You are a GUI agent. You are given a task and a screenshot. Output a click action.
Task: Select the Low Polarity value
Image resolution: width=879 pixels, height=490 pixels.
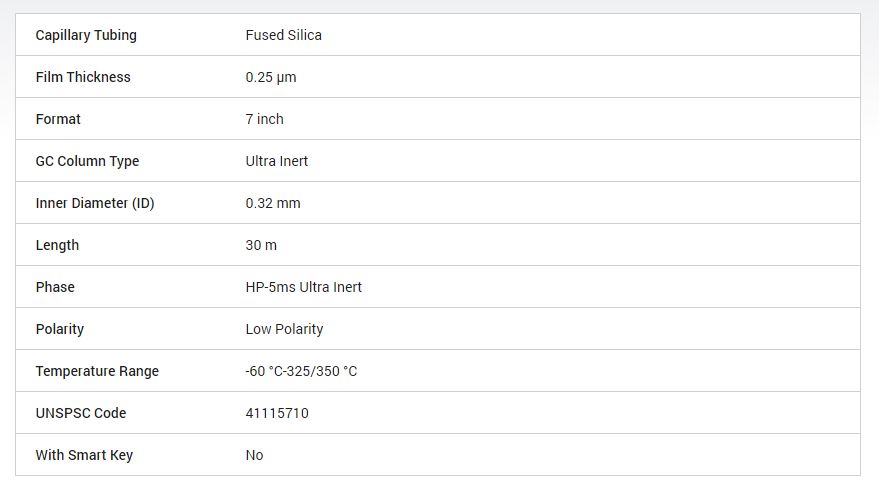click(284, 329)
